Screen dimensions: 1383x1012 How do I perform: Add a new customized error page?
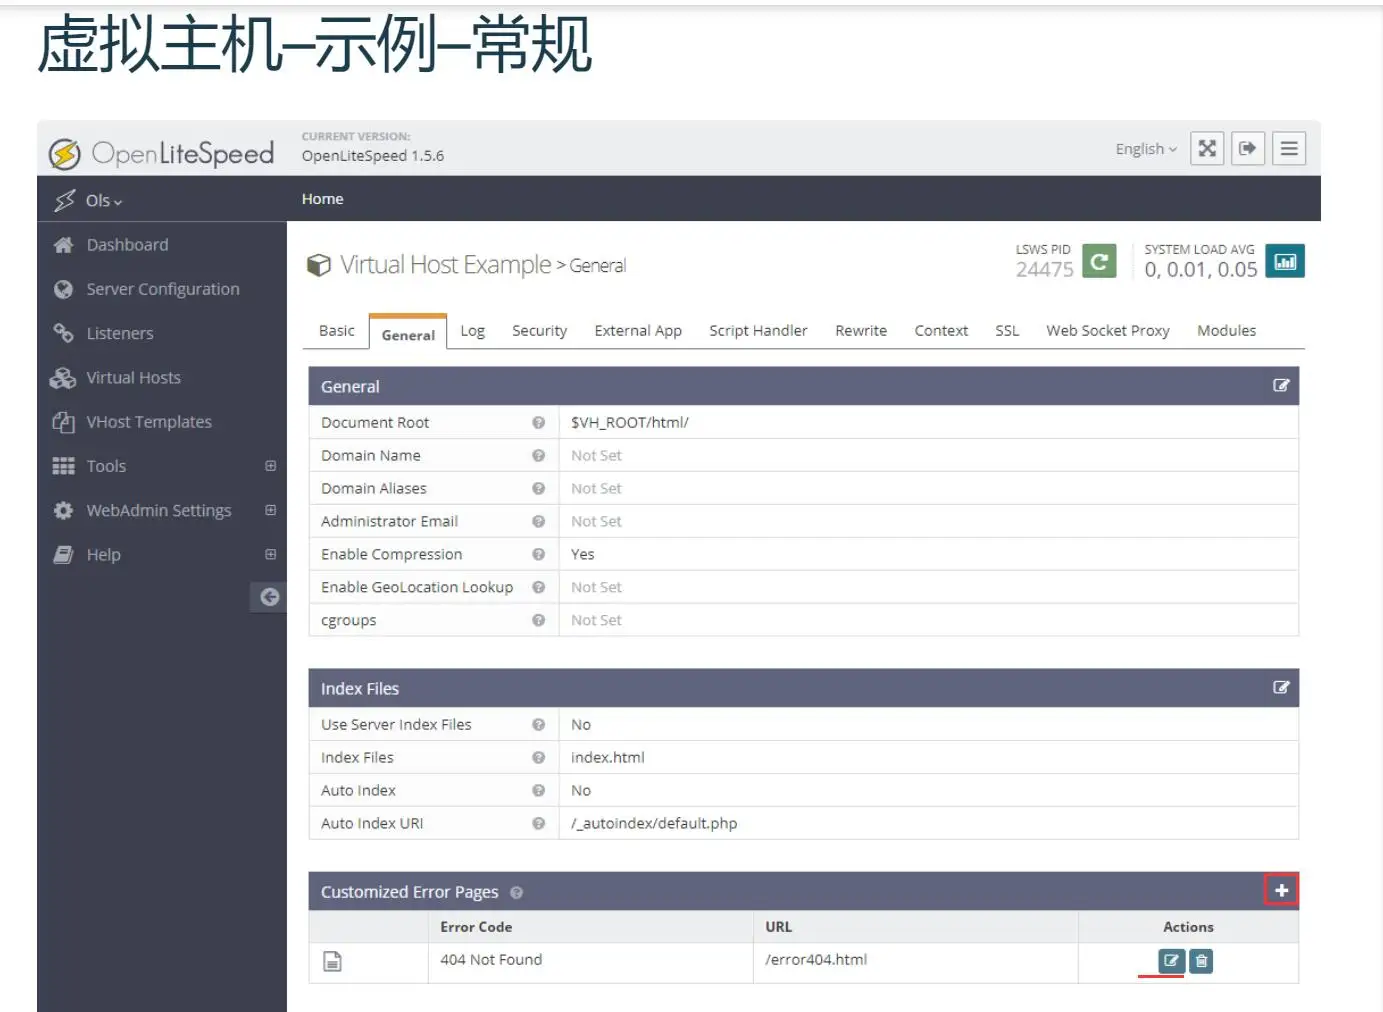[x=1281, y=890]
